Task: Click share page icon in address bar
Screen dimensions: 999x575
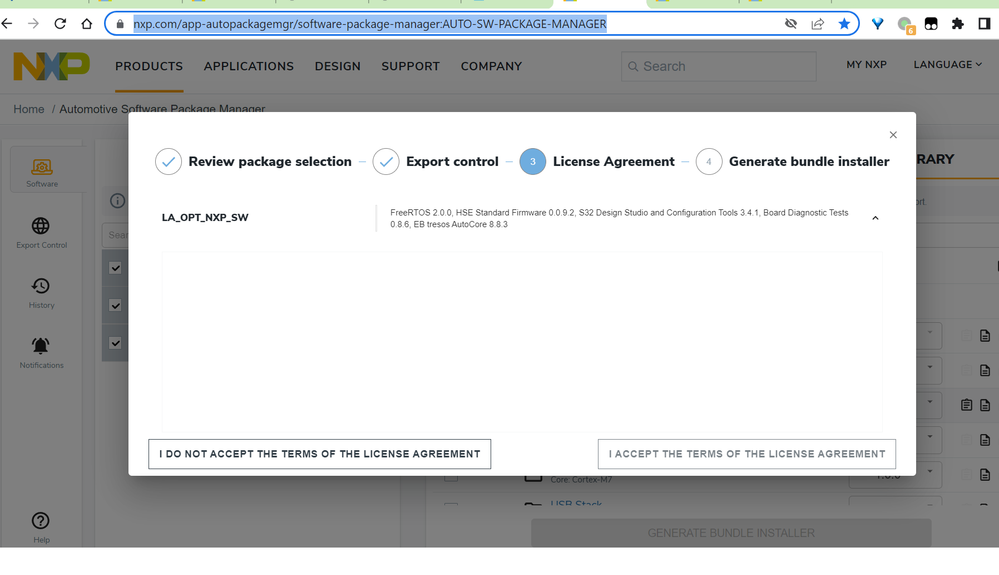Action: click(817, 24)
